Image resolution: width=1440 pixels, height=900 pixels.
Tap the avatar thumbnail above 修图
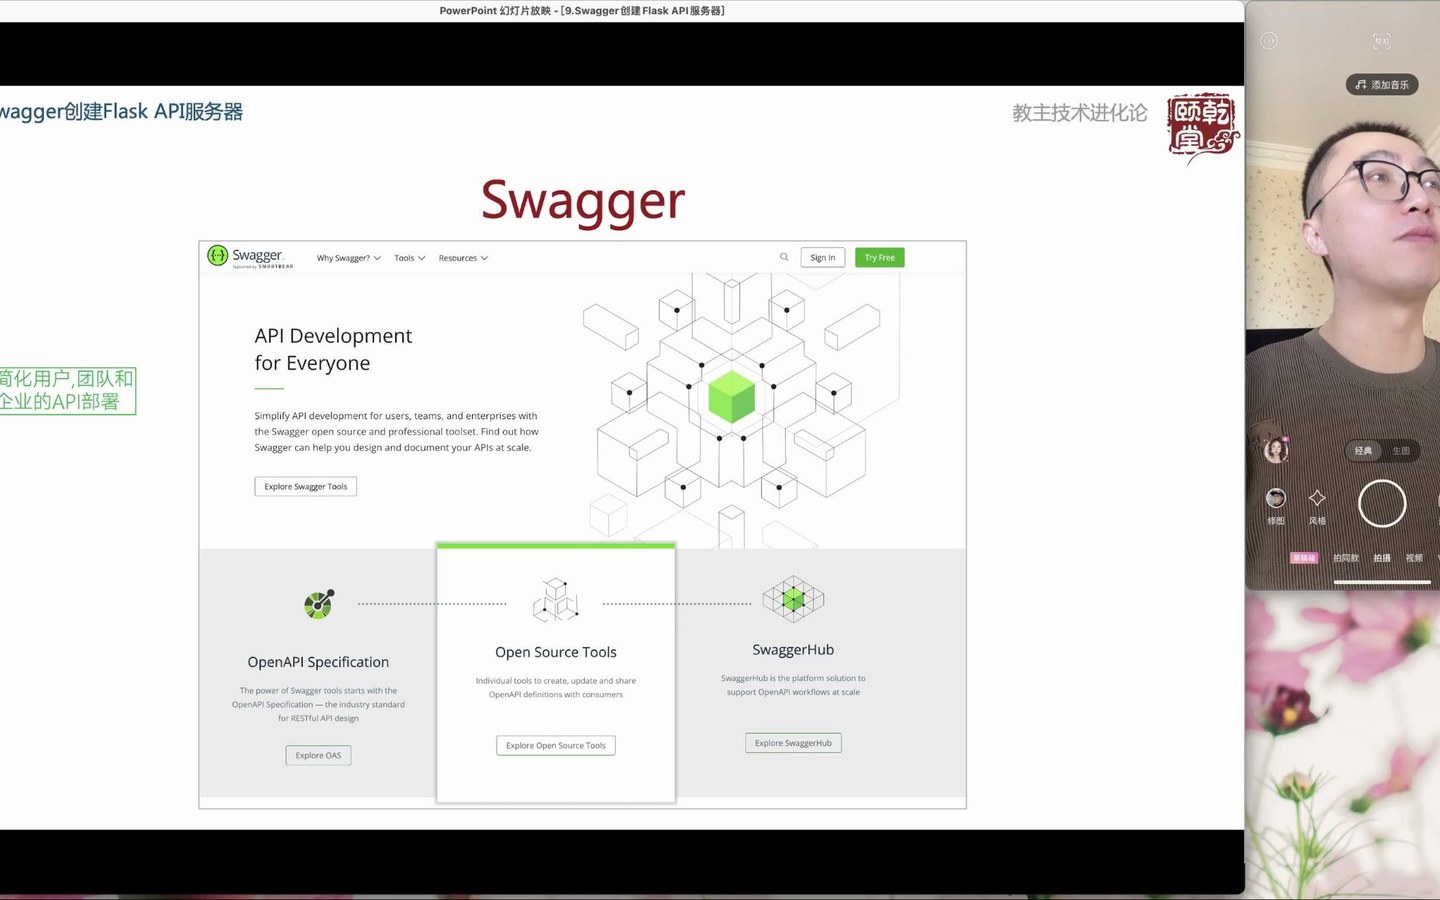[1276, 450]
